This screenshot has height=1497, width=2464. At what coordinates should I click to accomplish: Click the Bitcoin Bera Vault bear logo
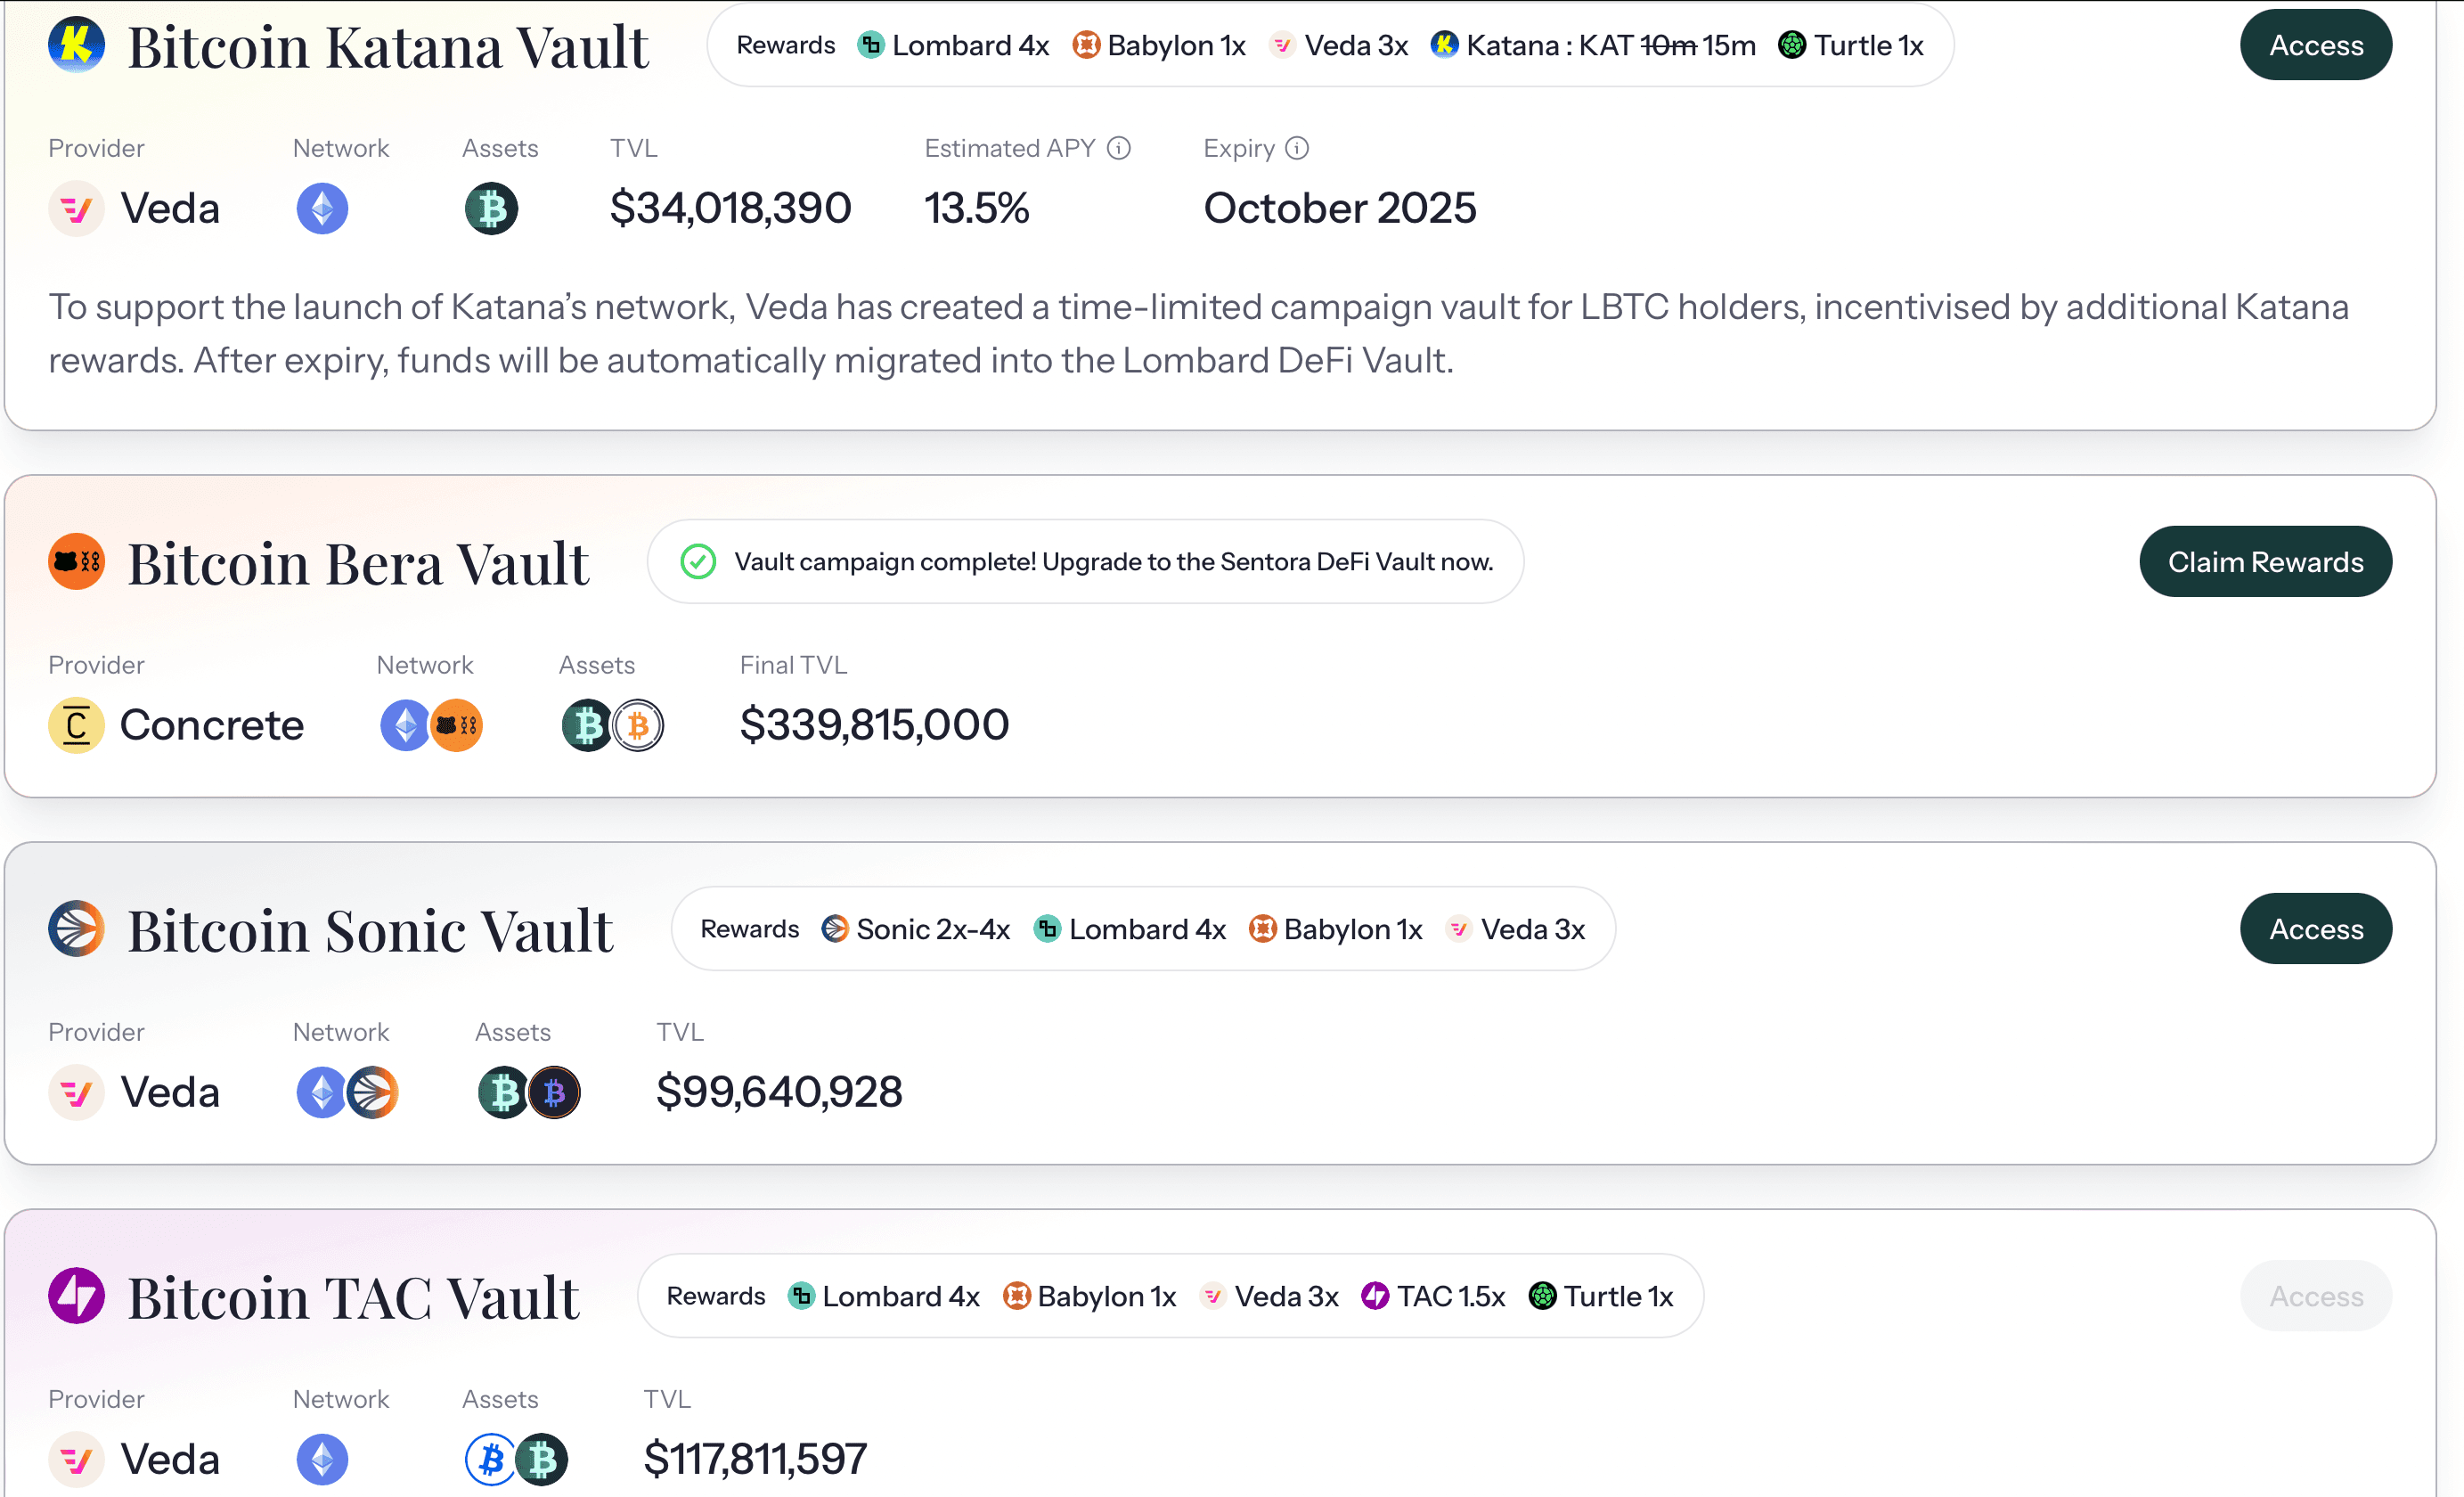tap(77, 562)
